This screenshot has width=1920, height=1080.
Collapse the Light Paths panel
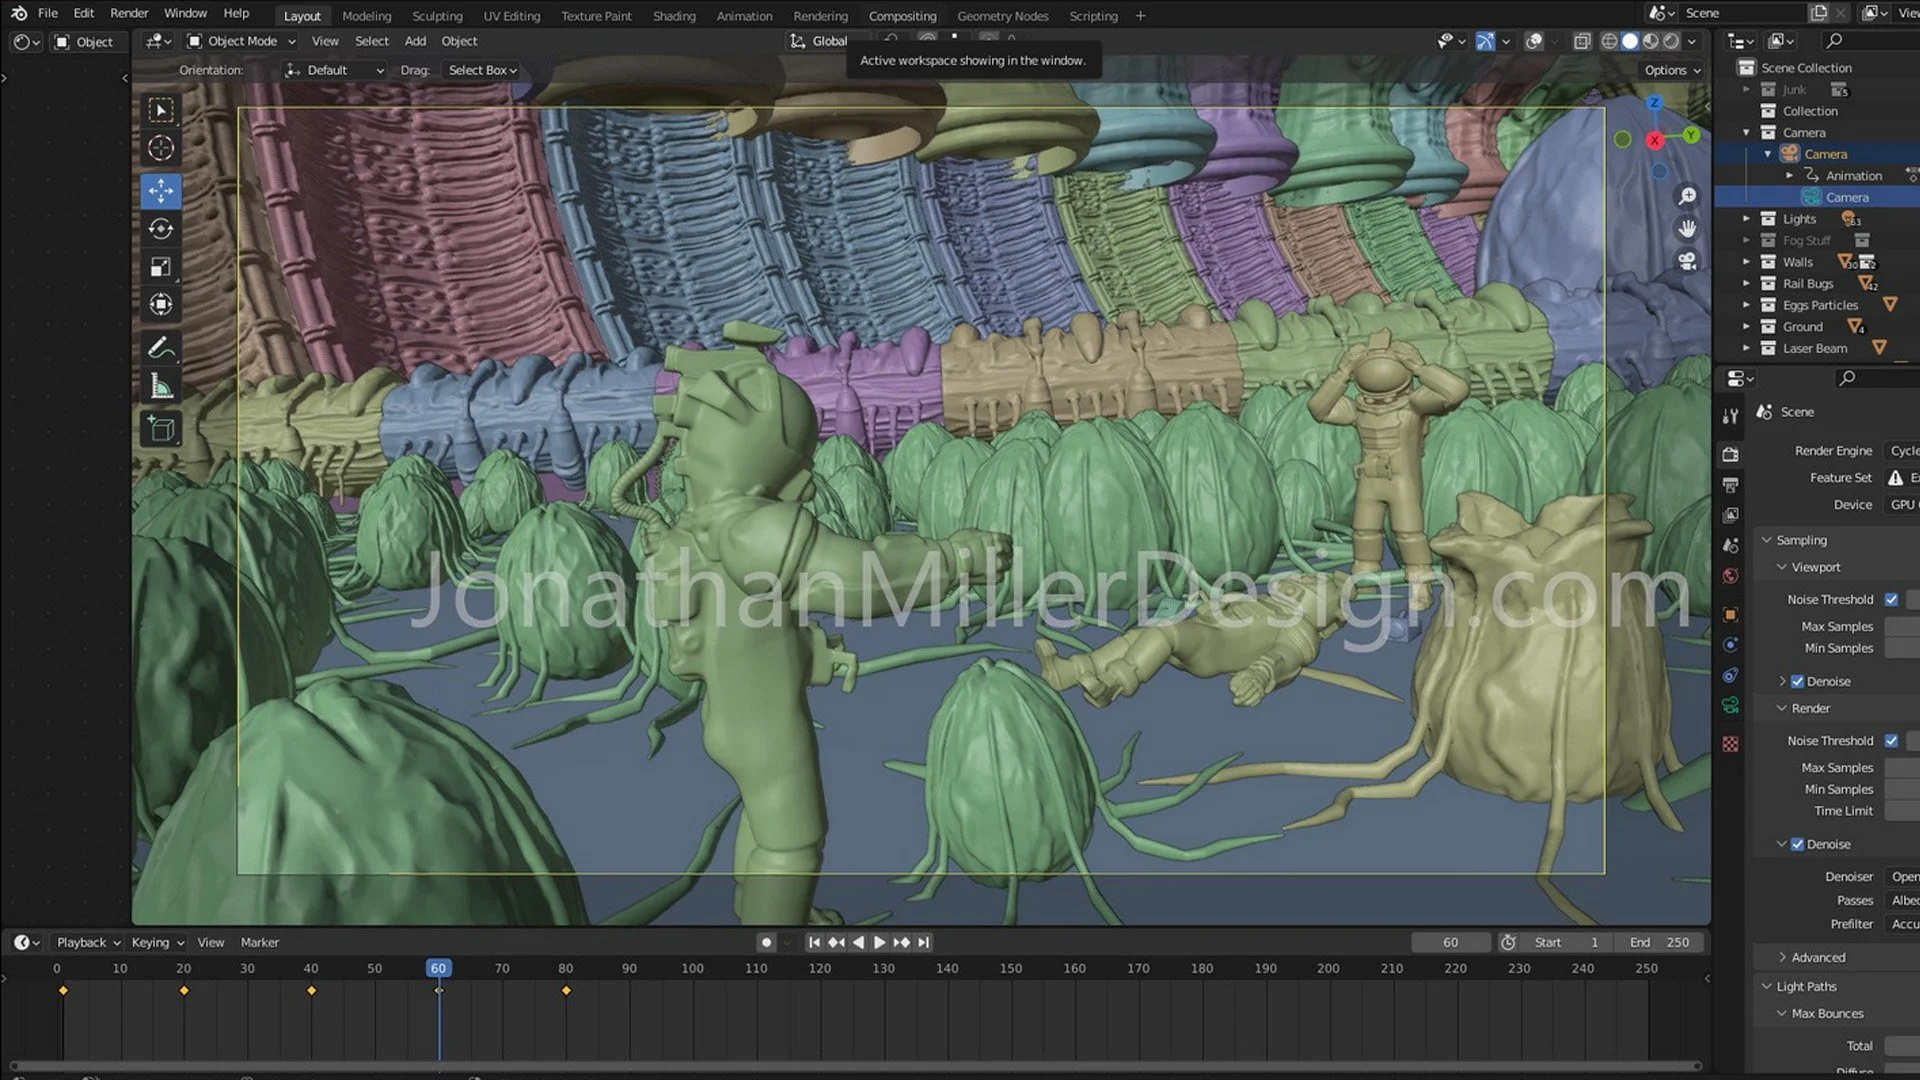(1767, 987)
